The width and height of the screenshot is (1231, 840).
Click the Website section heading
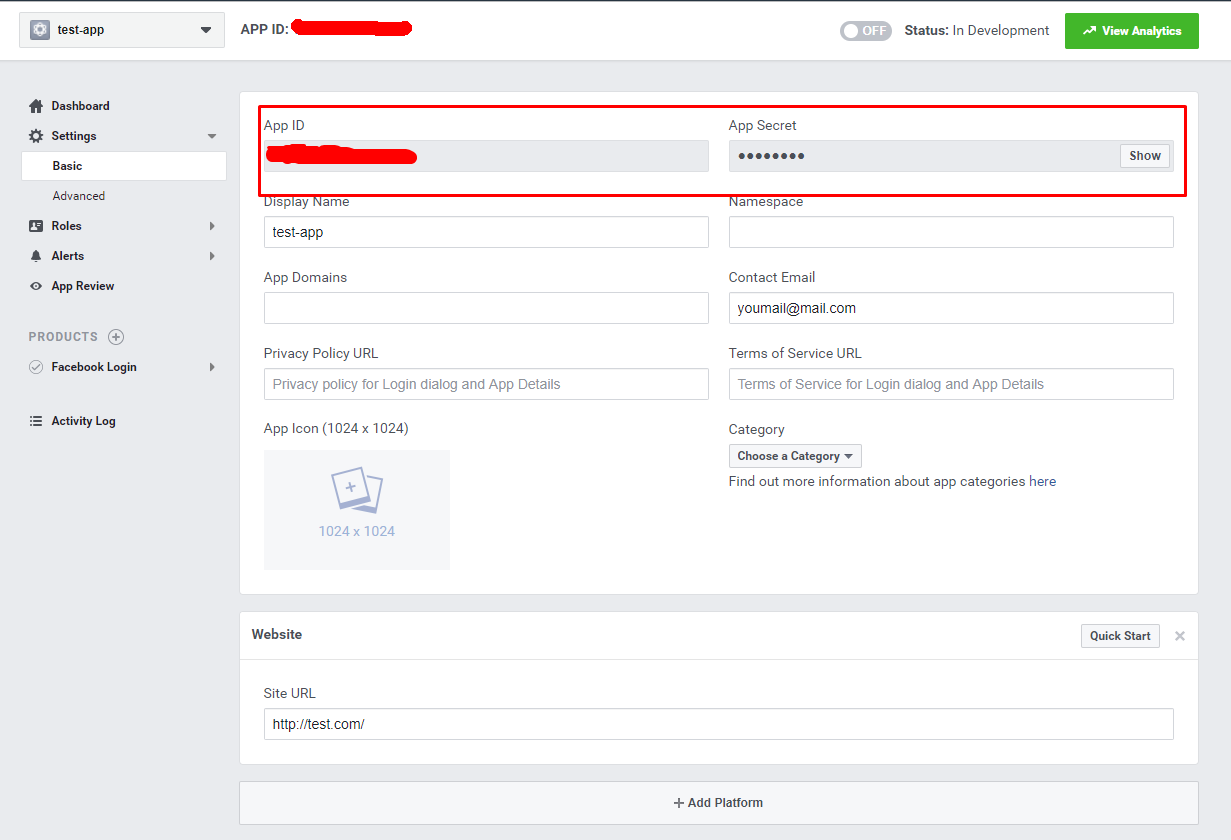point(277,635)
